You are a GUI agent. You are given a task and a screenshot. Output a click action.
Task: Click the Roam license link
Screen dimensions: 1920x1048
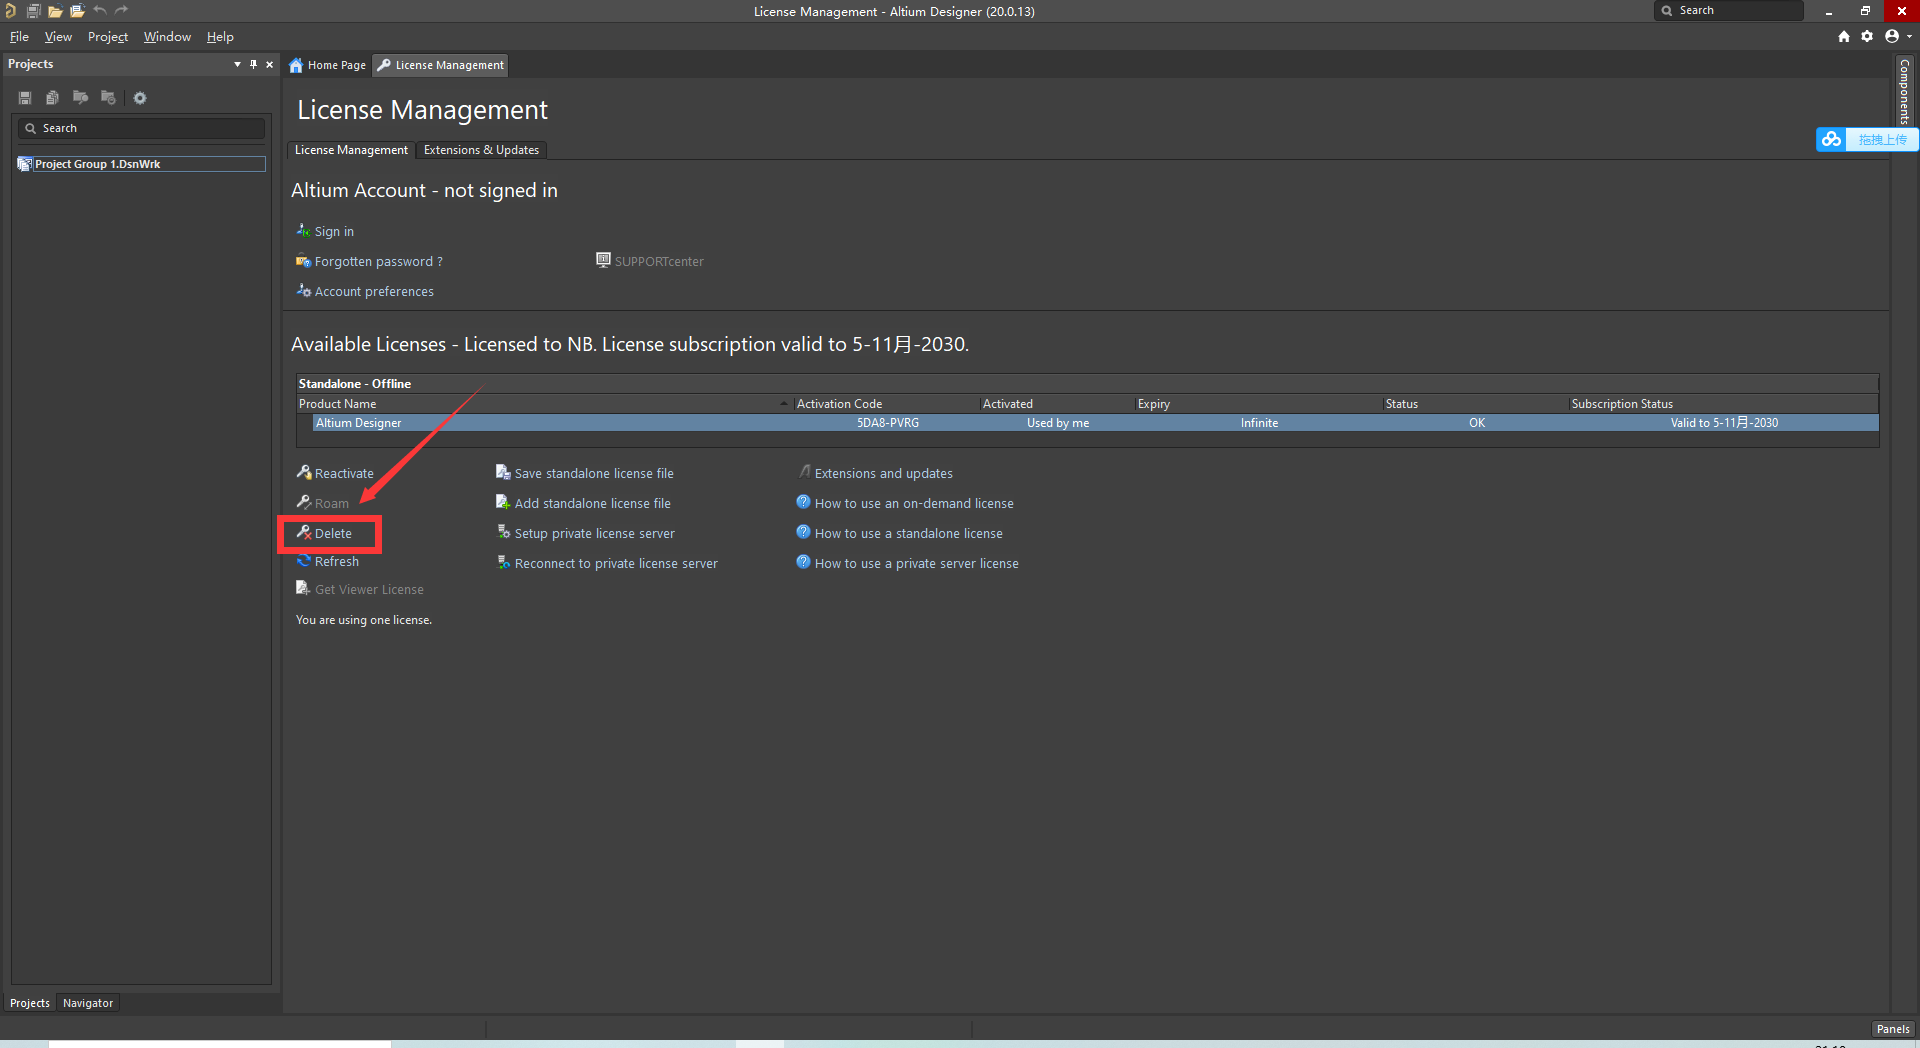[x=323, y=503]
